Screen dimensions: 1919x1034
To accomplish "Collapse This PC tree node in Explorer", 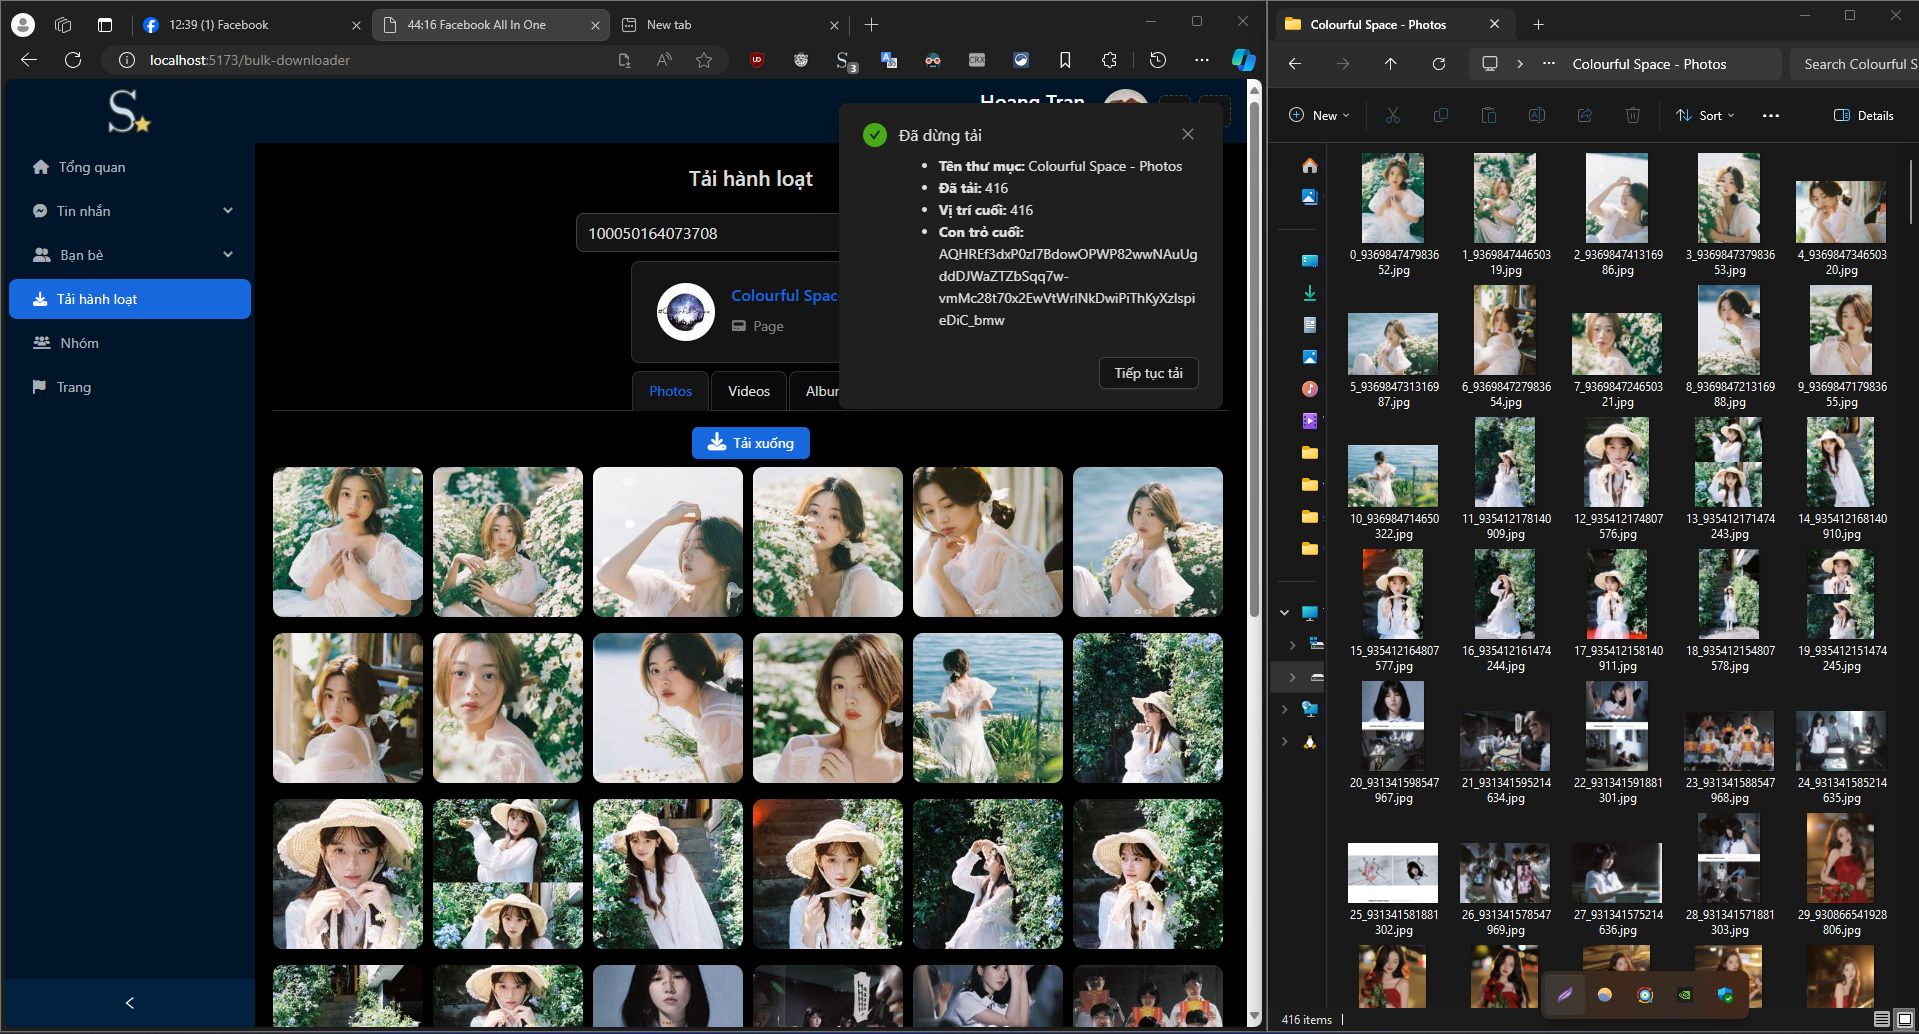I will click(1285, 613).
